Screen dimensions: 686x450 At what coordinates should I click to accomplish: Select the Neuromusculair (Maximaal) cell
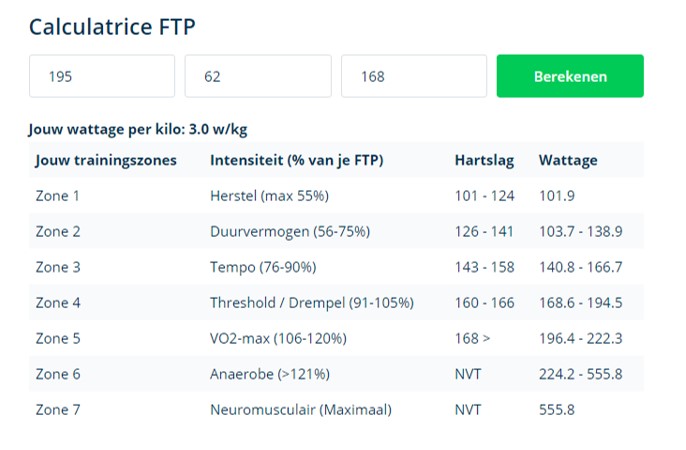pos(300,410)
